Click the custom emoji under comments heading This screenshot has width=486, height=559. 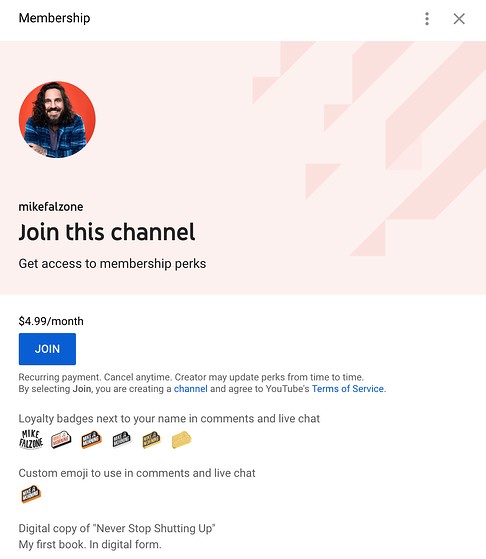coord(31,494)
